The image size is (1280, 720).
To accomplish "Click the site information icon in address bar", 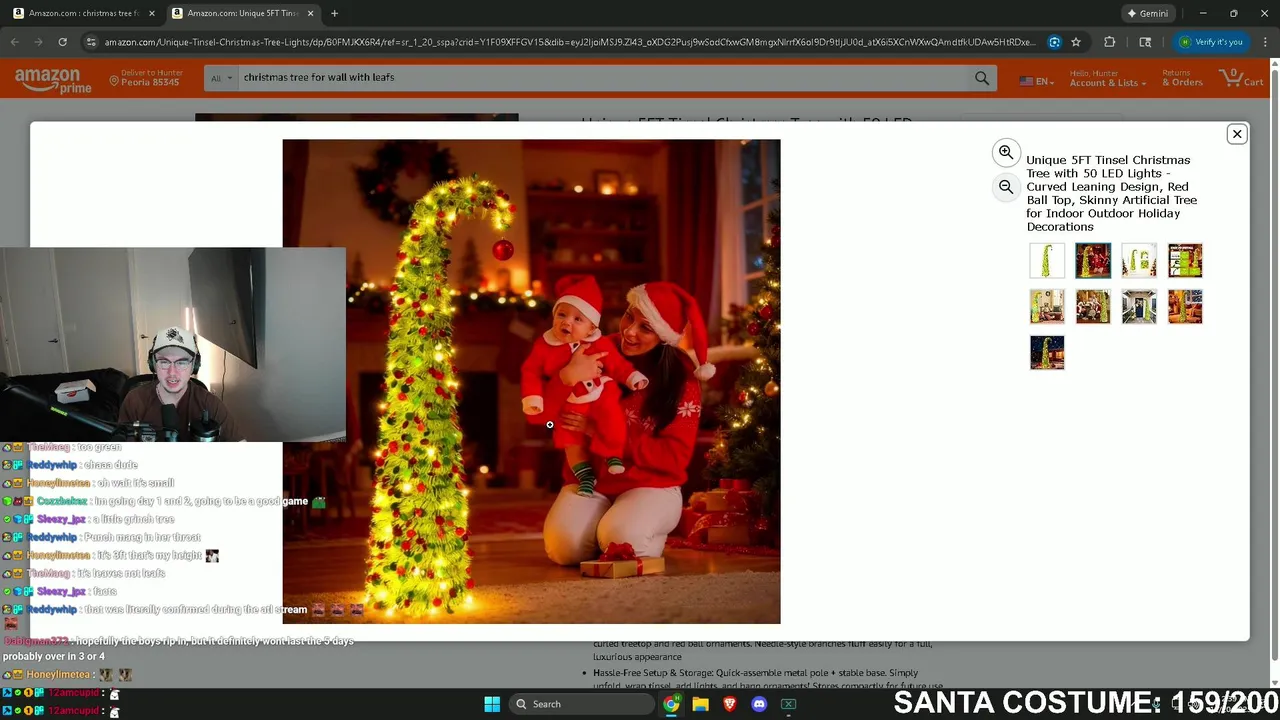I will (x=91, y=42).
